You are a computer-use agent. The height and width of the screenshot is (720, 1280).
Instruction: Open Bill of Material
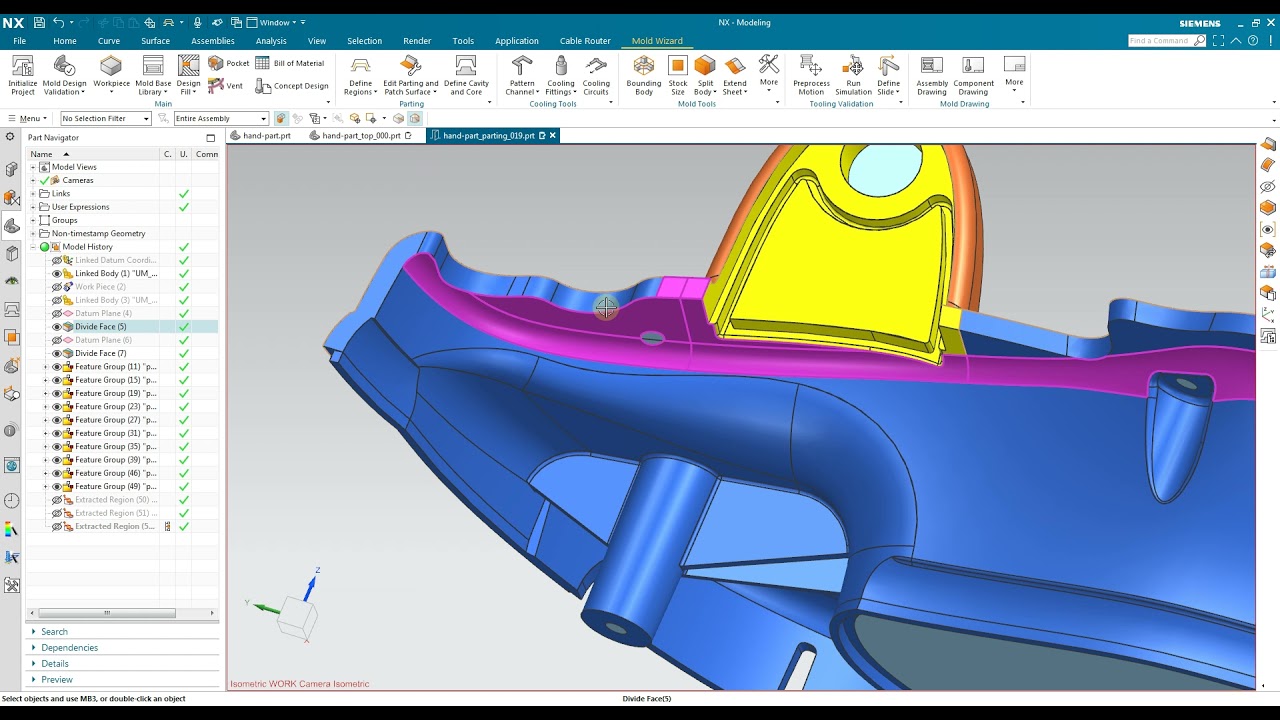(291, 63)
